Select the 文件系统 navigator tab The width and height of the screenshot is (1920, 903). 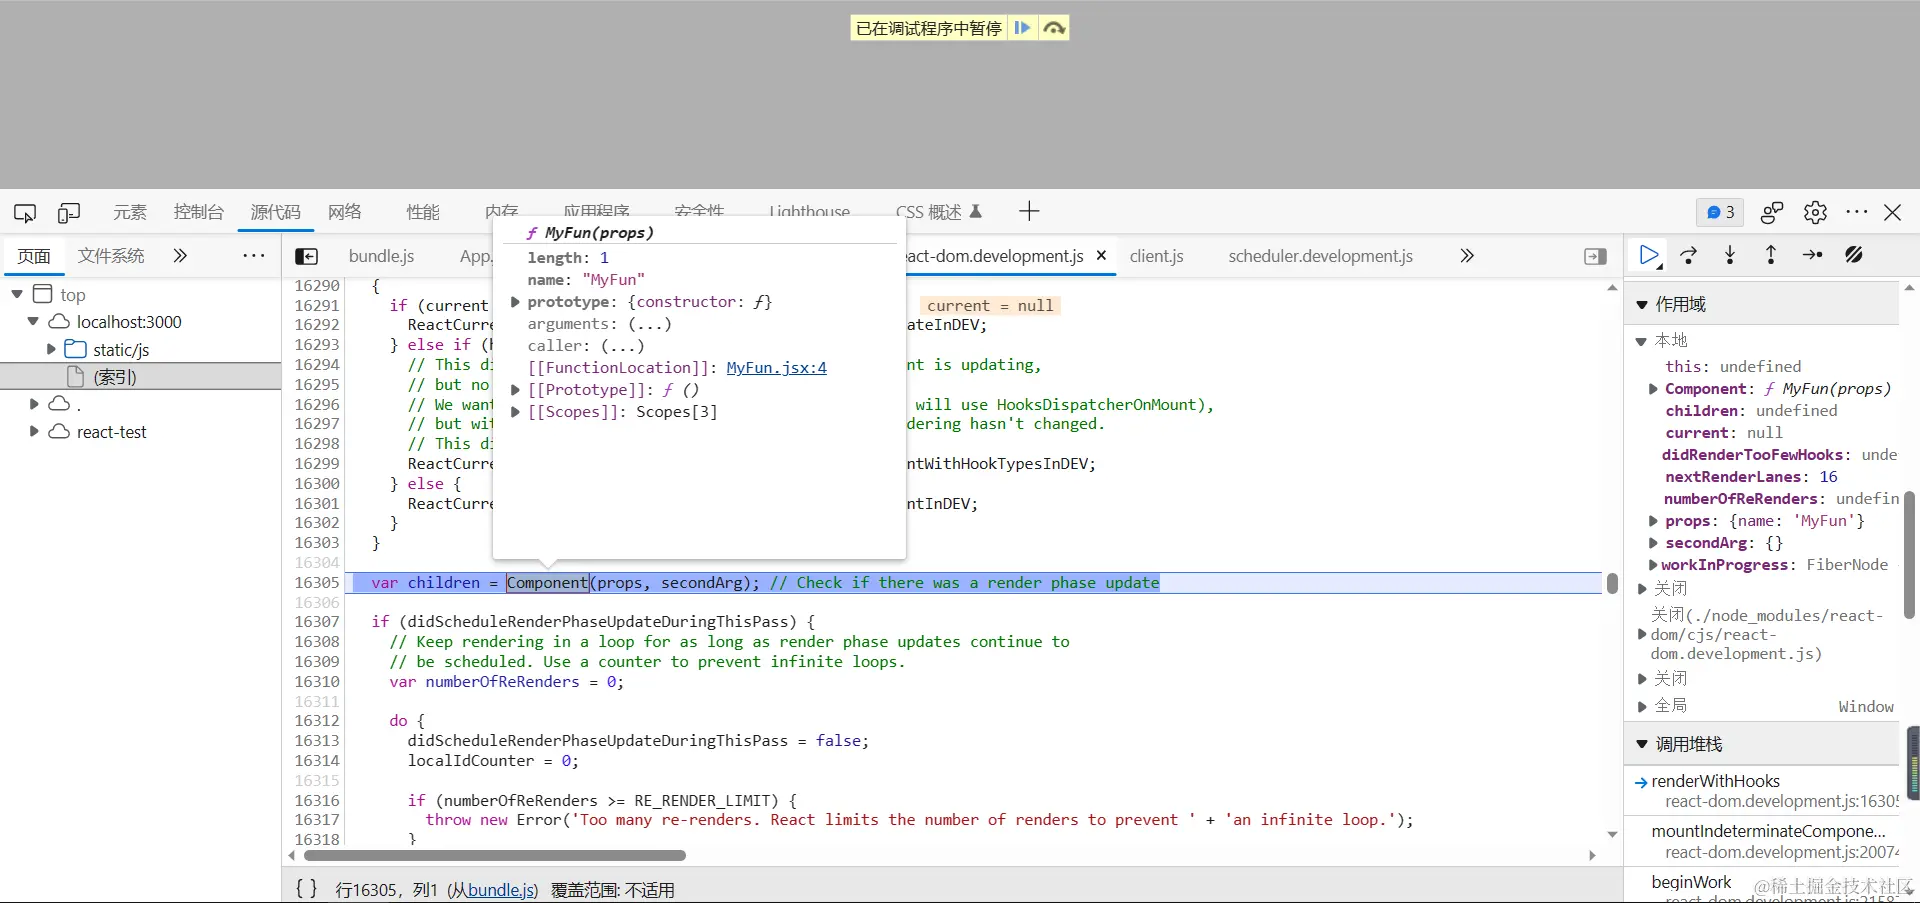111,256
